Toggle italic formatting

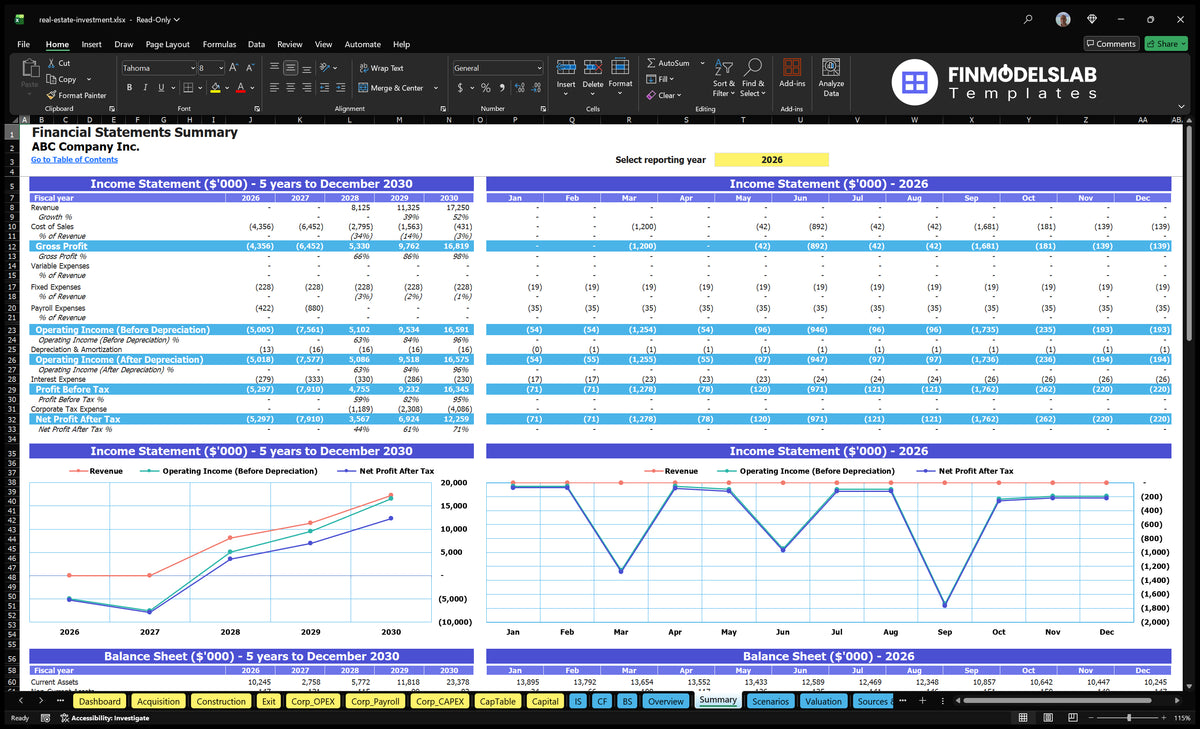coord(145,87)
